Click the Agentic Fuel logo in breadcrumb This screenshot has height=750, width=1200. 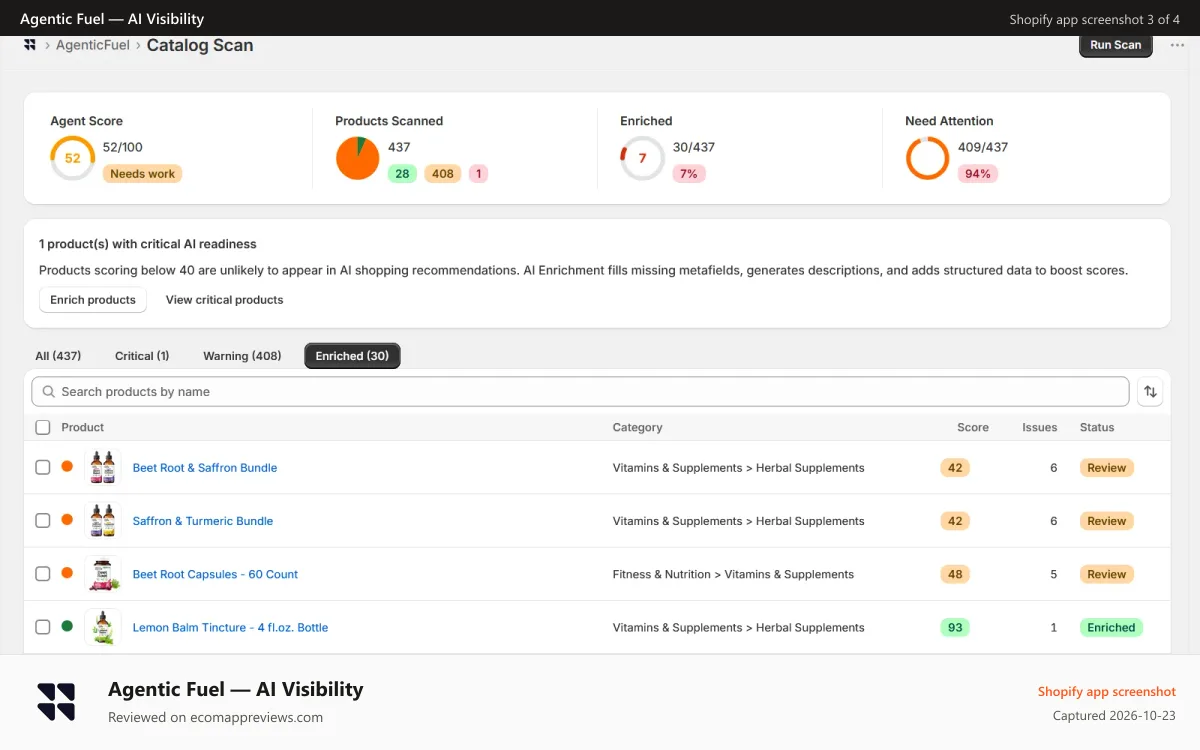coord(30,45)
